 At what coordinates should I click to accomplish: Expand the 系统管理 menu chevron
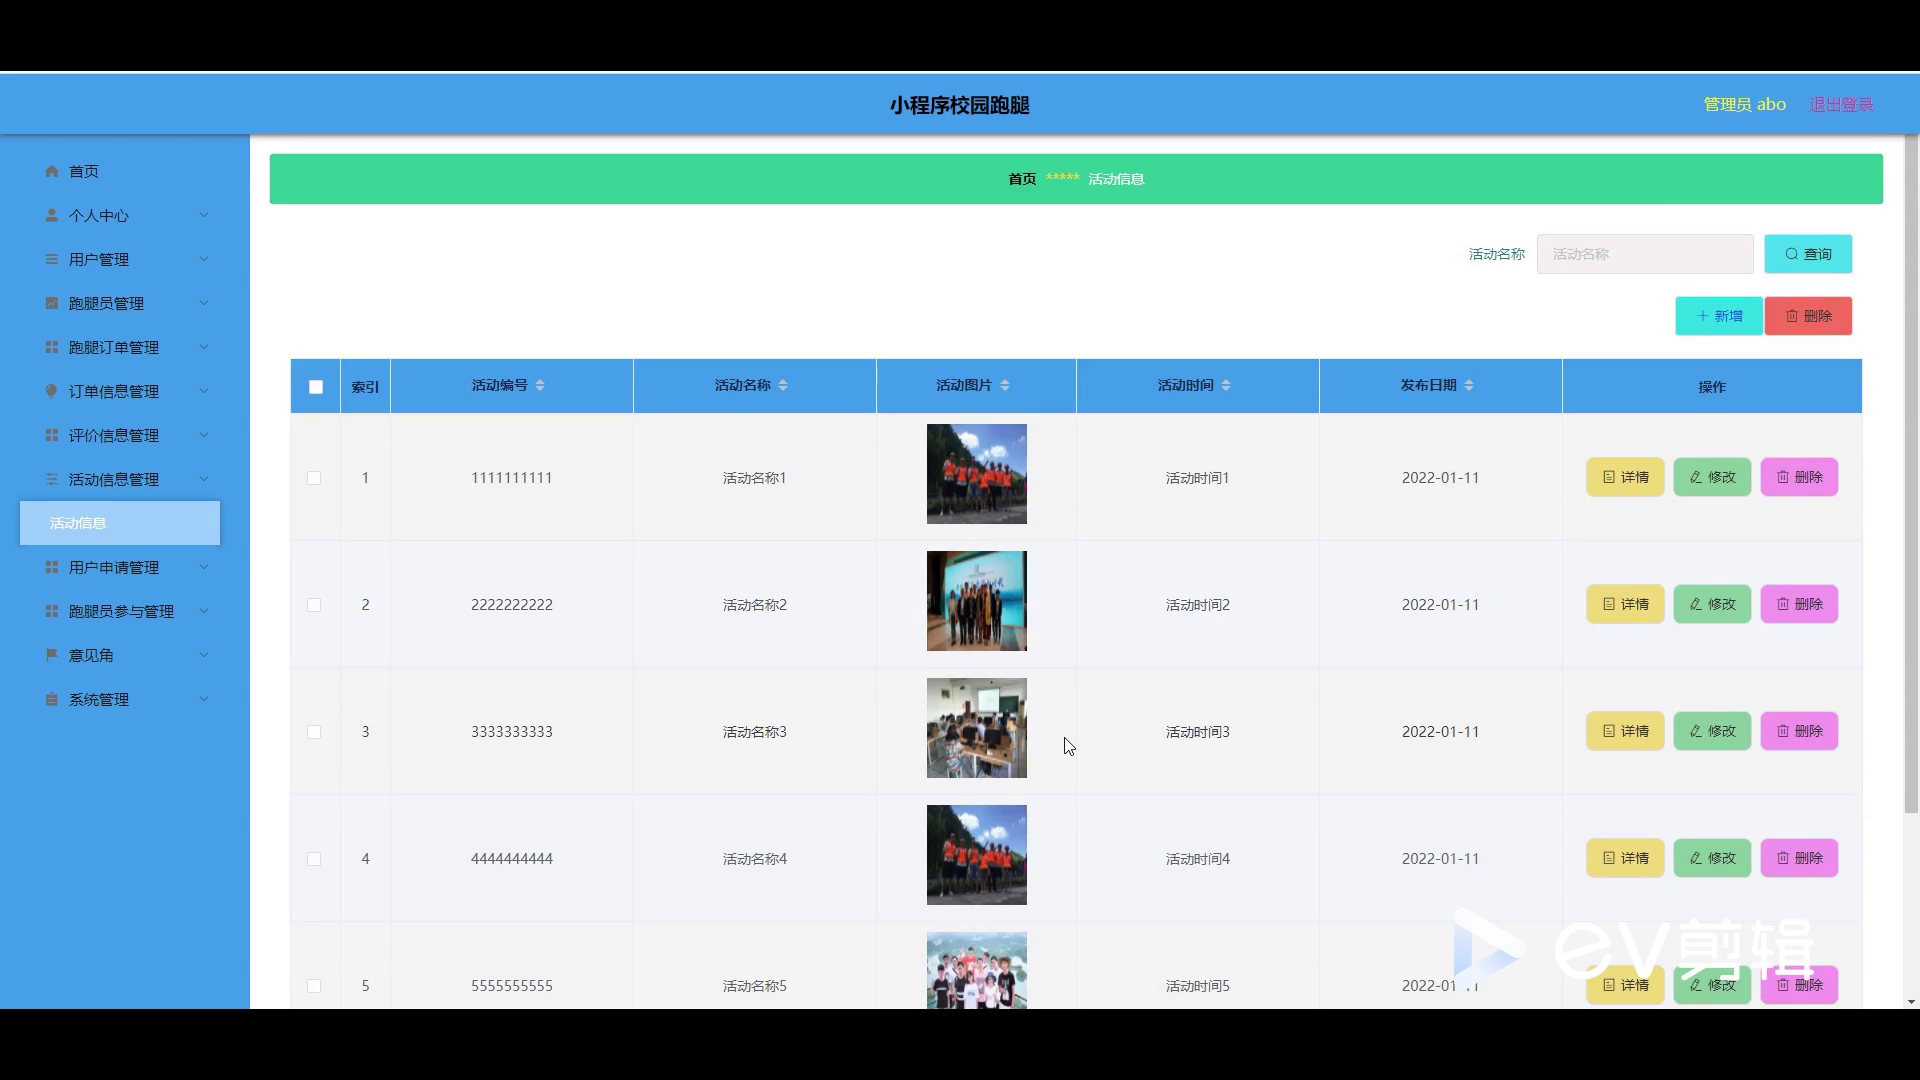tap(204, 699)
